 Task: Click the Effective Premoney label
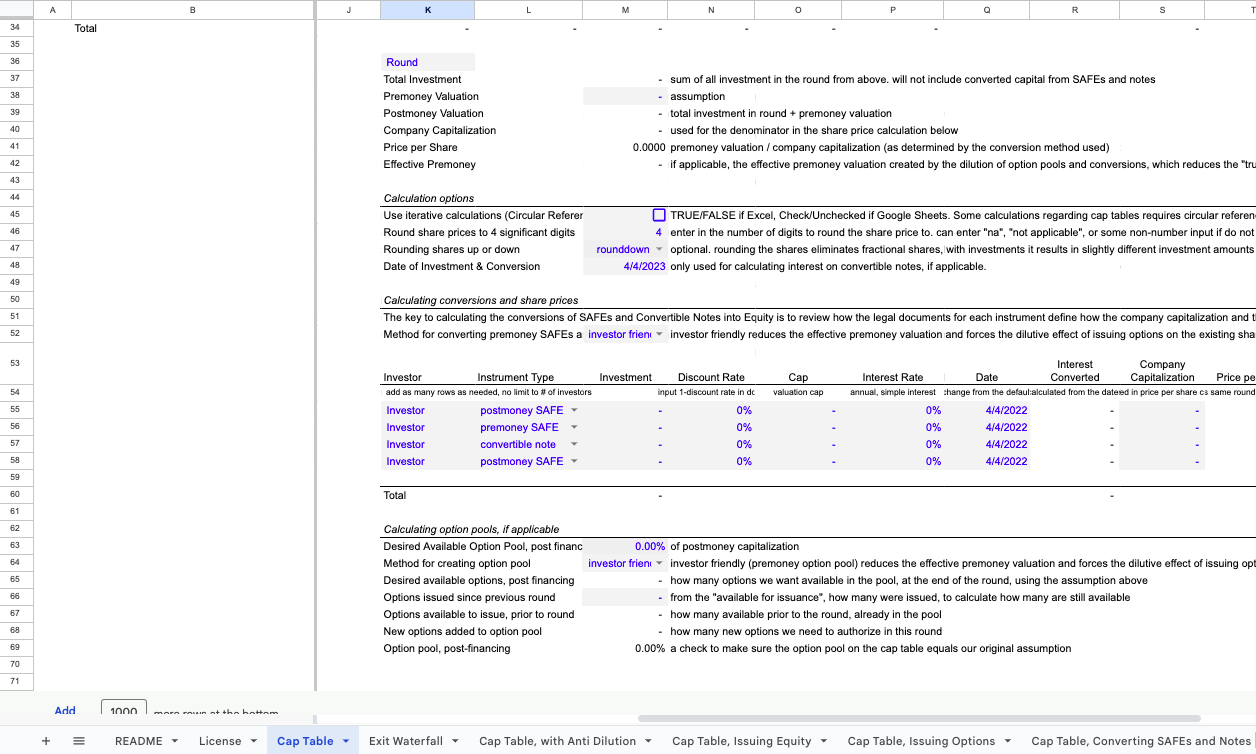[x=430, y=164]
